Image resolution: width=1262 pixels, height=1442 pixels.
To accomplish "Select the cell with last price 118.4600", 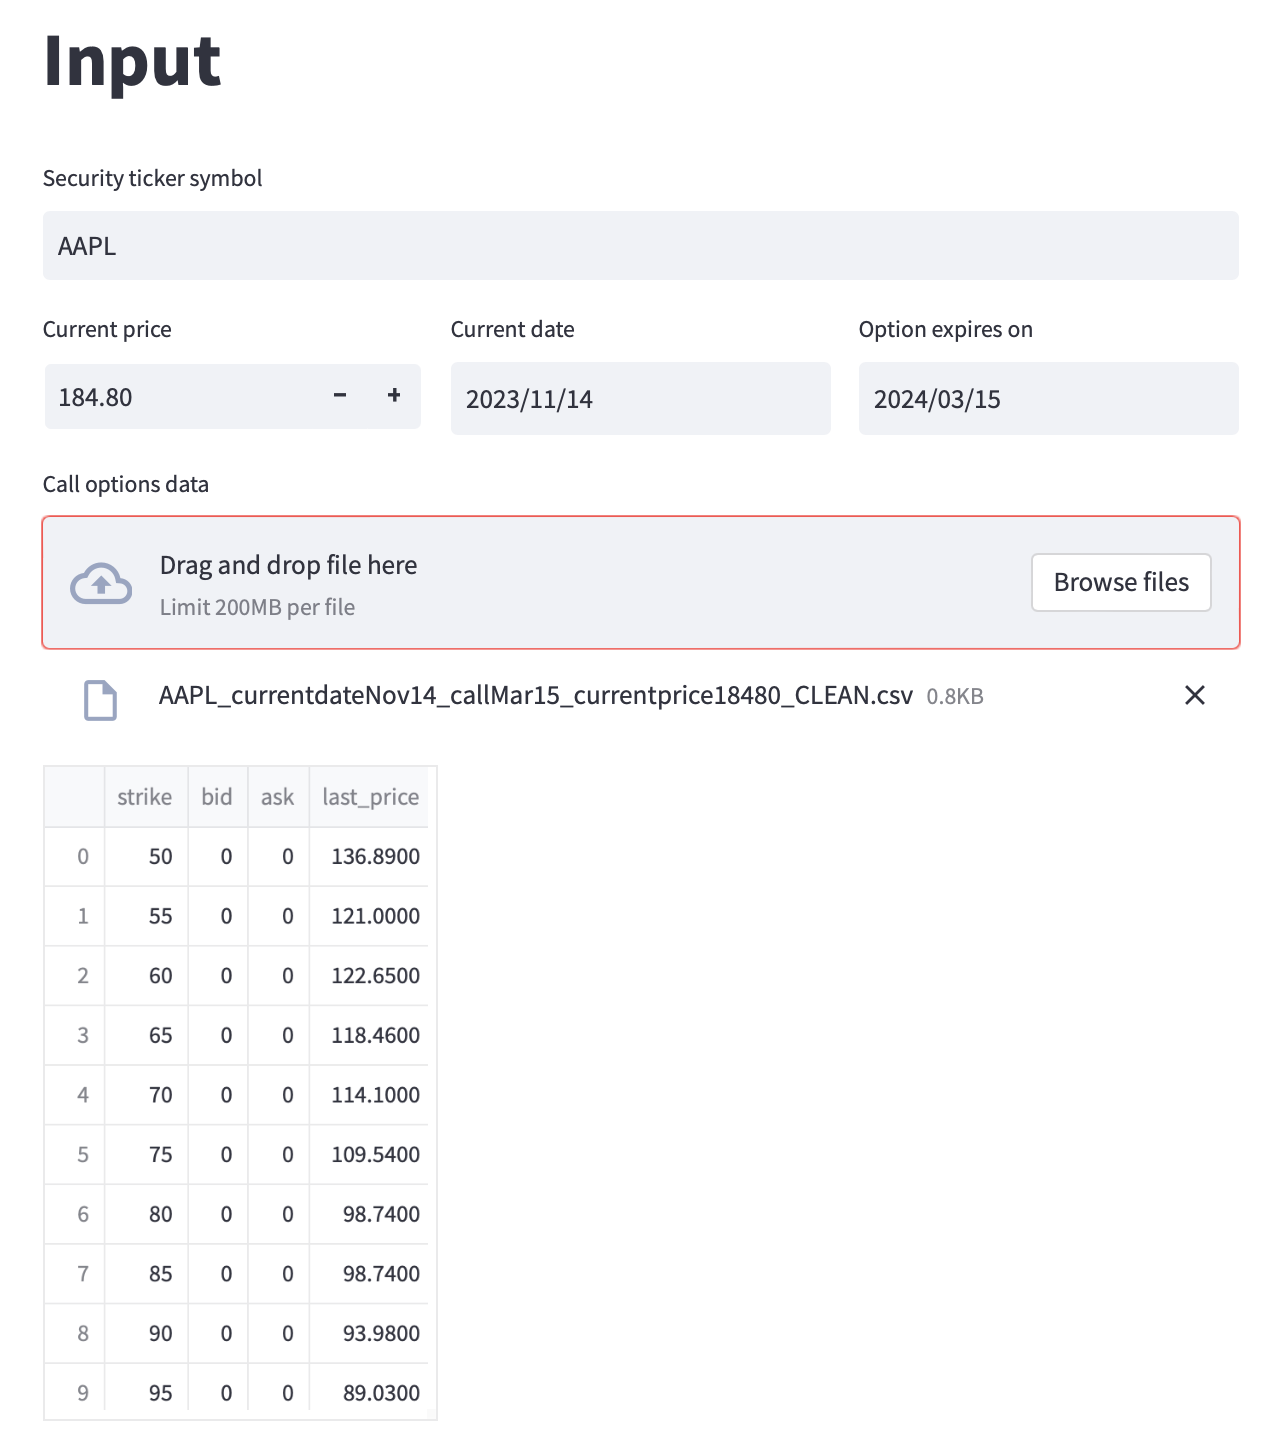I will tap(370, 1036).
